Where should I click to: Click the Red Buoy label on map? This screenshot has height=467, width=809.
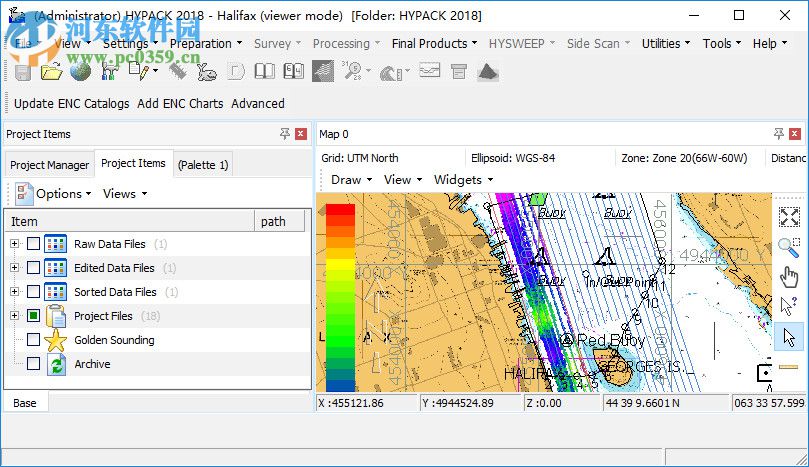coord(610,340)
